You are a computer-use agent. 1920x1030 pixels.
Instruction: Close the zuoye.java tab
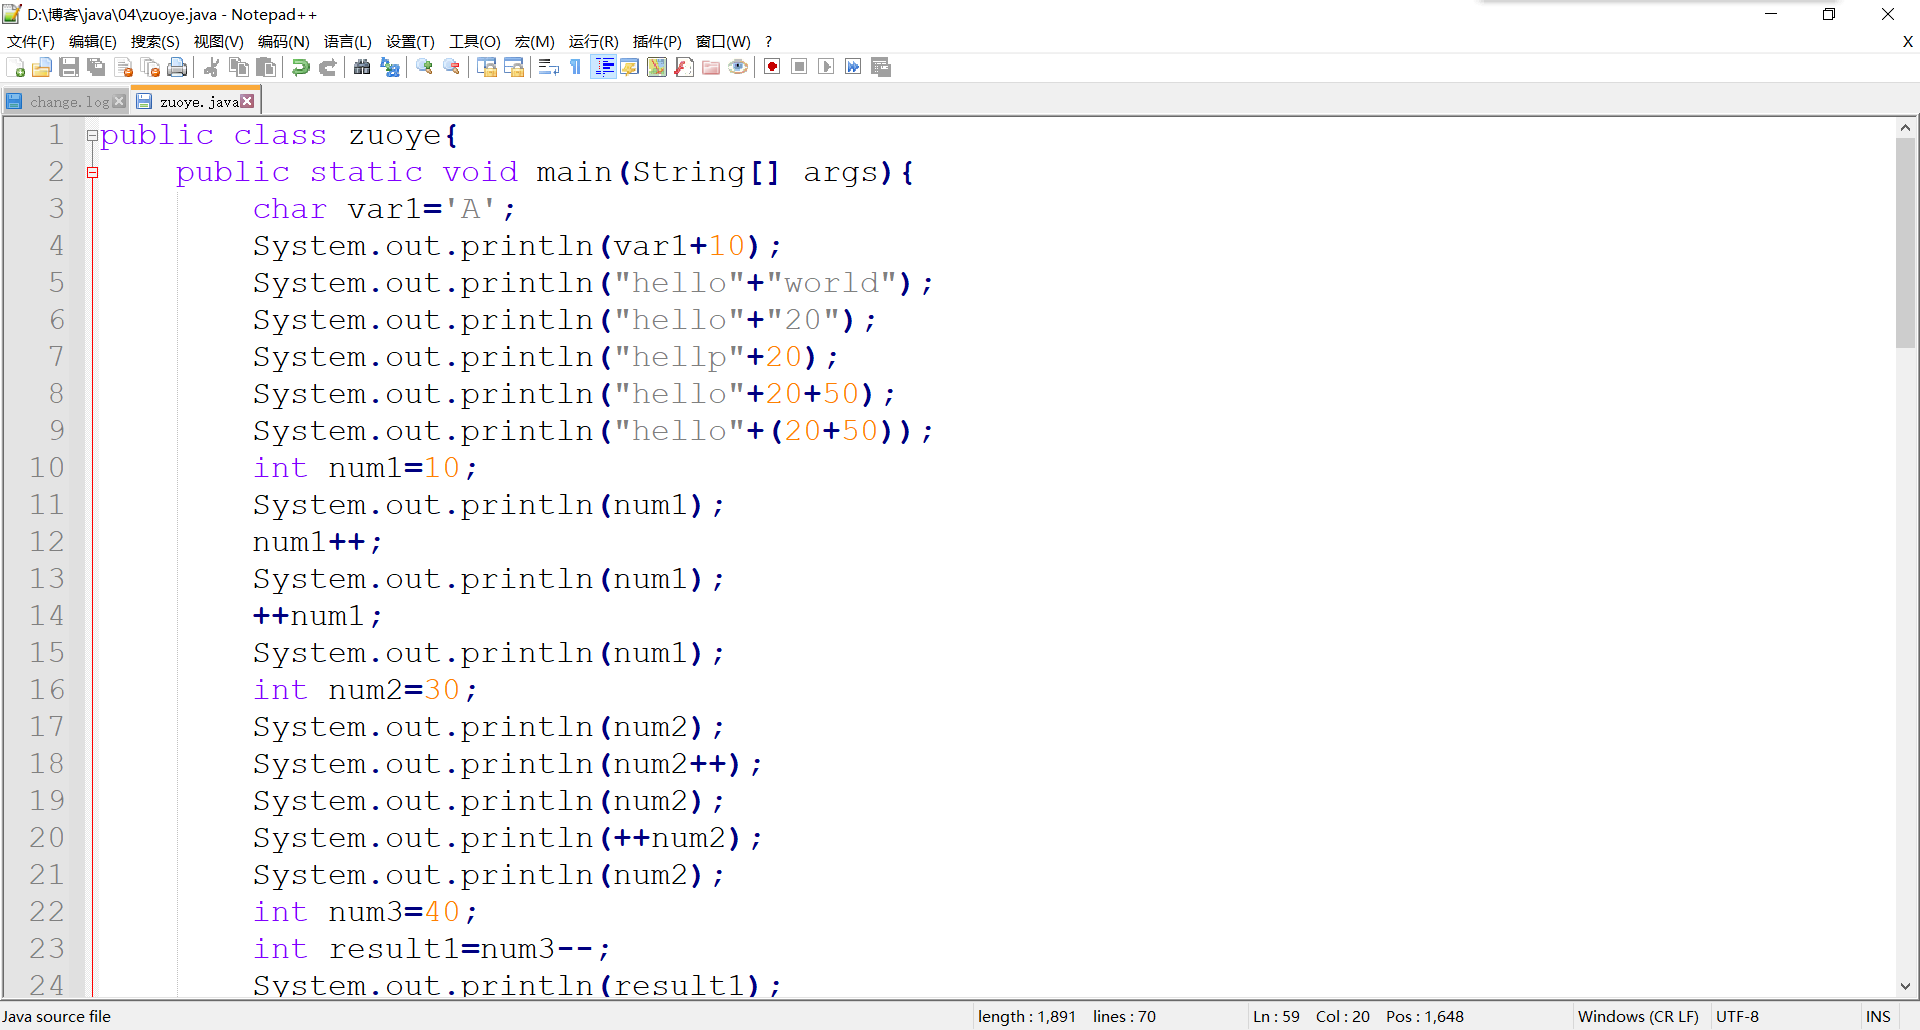[x=247, y=101]
